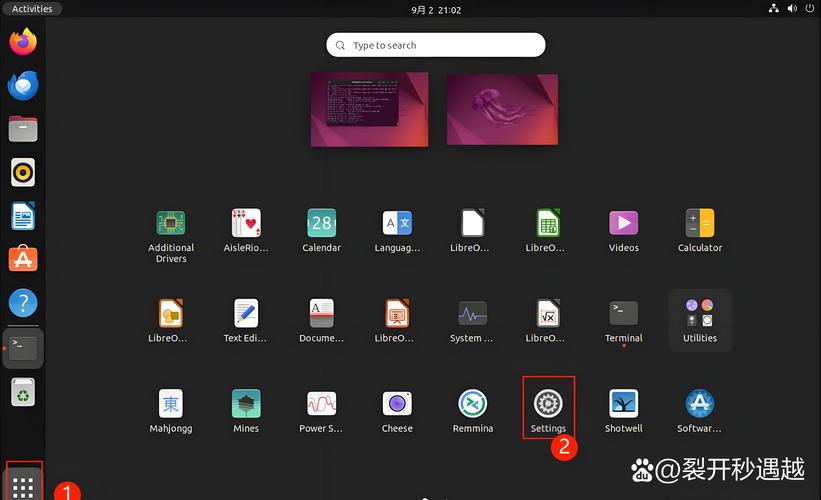Switch to the empty jellyfish workspace

coord(503,109)
